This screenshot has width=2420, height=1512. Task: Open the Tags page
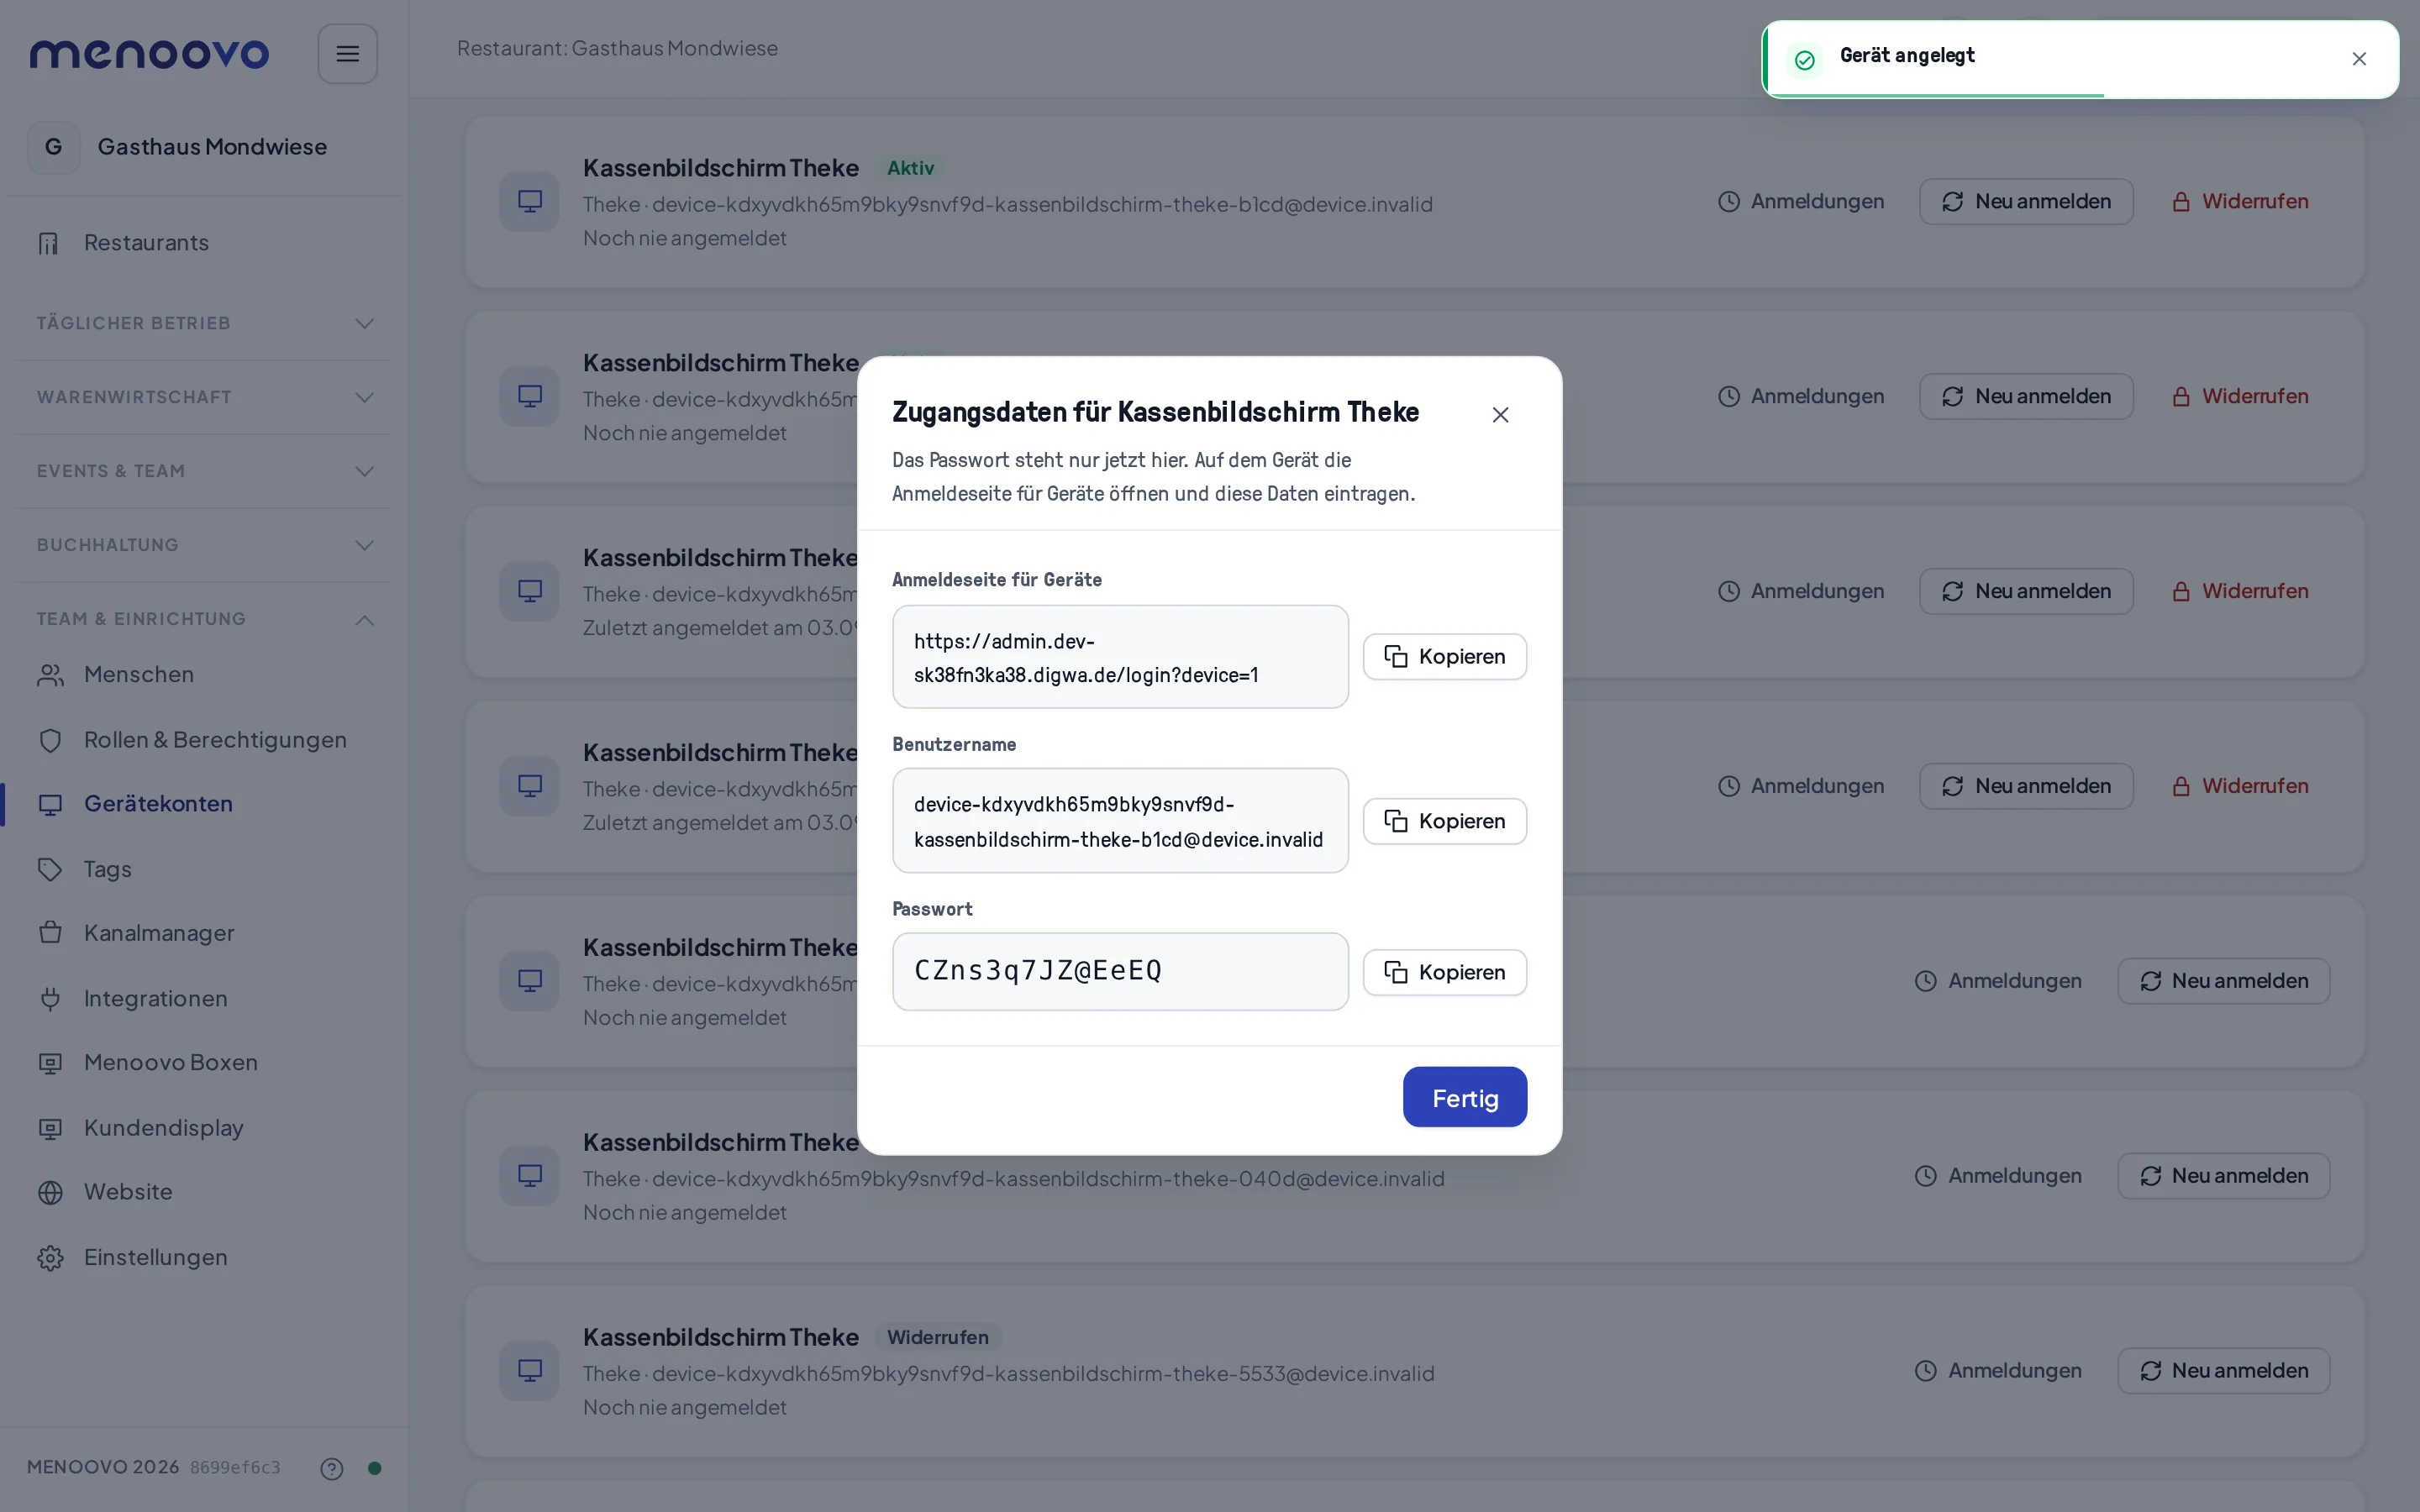tap(205, 869)
